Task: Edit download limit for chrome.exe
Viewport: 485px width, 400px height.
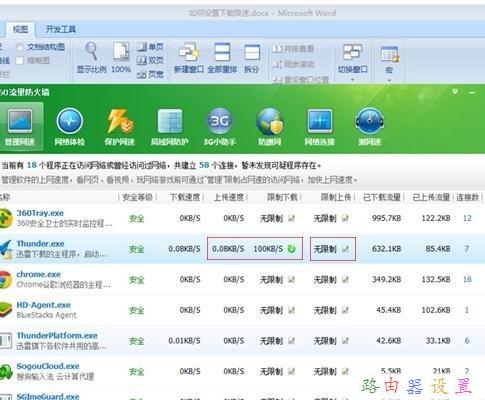Action: click(x=291, y=279)
